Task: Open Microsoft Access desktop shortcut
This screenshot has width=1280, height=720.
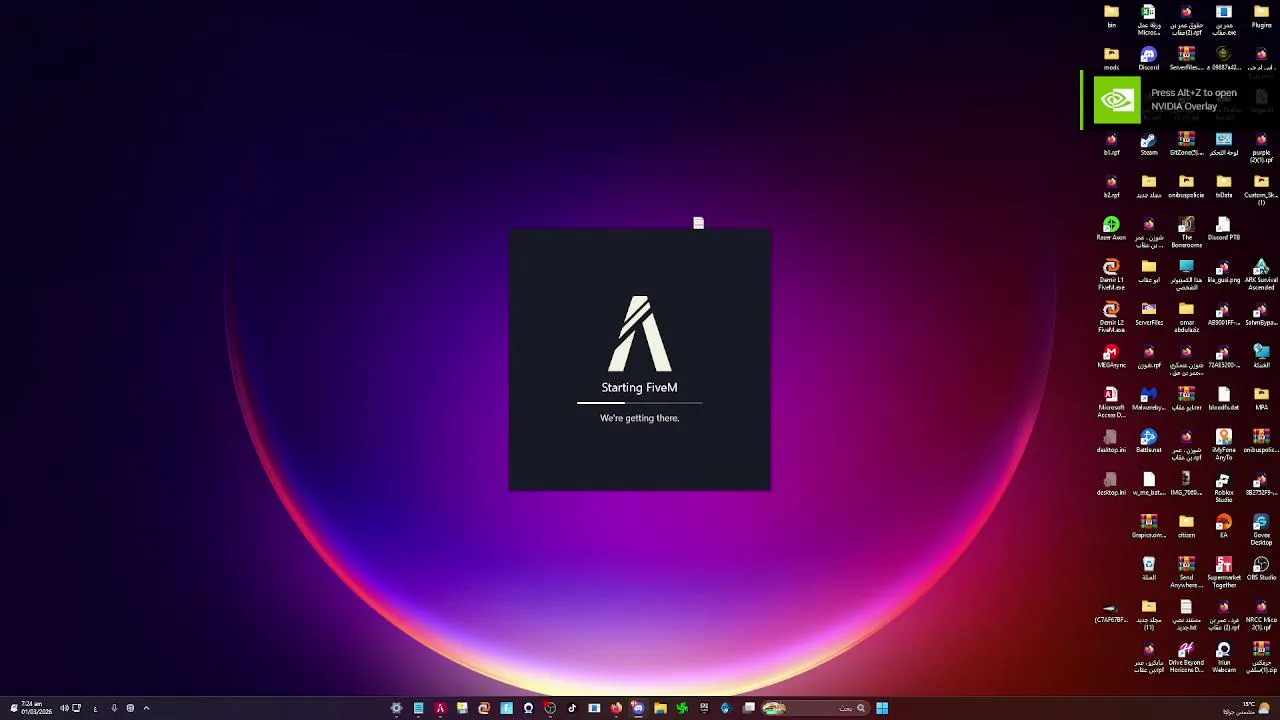Action: [1111, 402]
